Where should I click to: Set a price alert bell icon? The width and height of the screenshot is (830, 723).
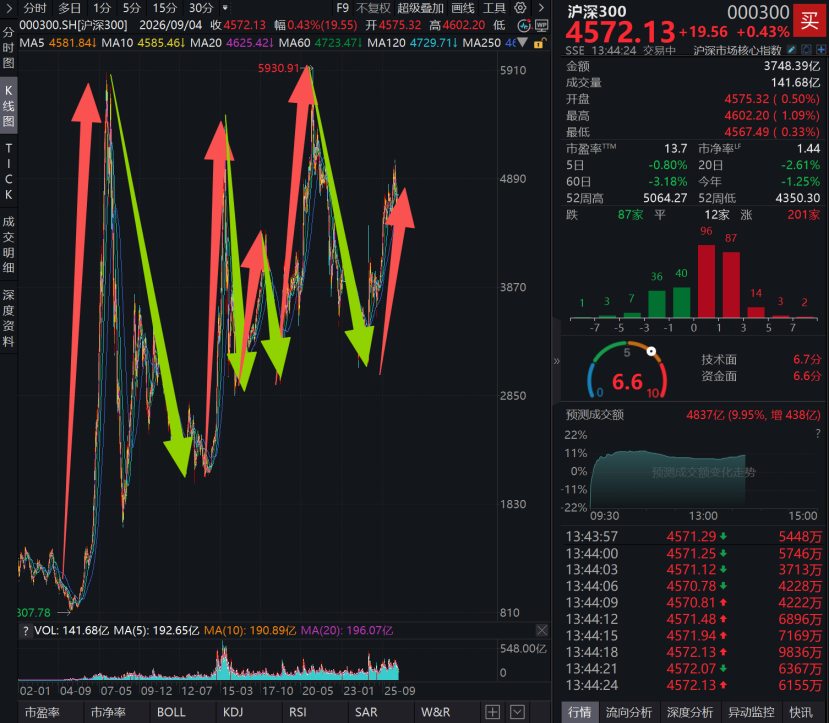[806, 50]
